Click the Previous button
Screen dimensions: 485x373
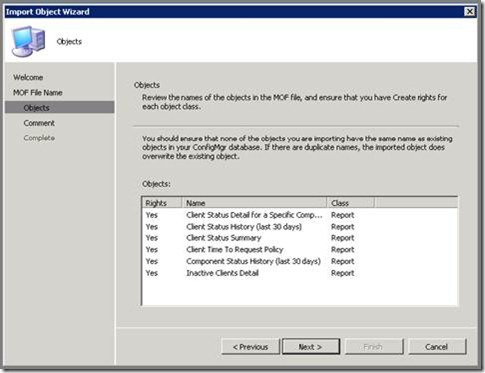coord(250,347)
